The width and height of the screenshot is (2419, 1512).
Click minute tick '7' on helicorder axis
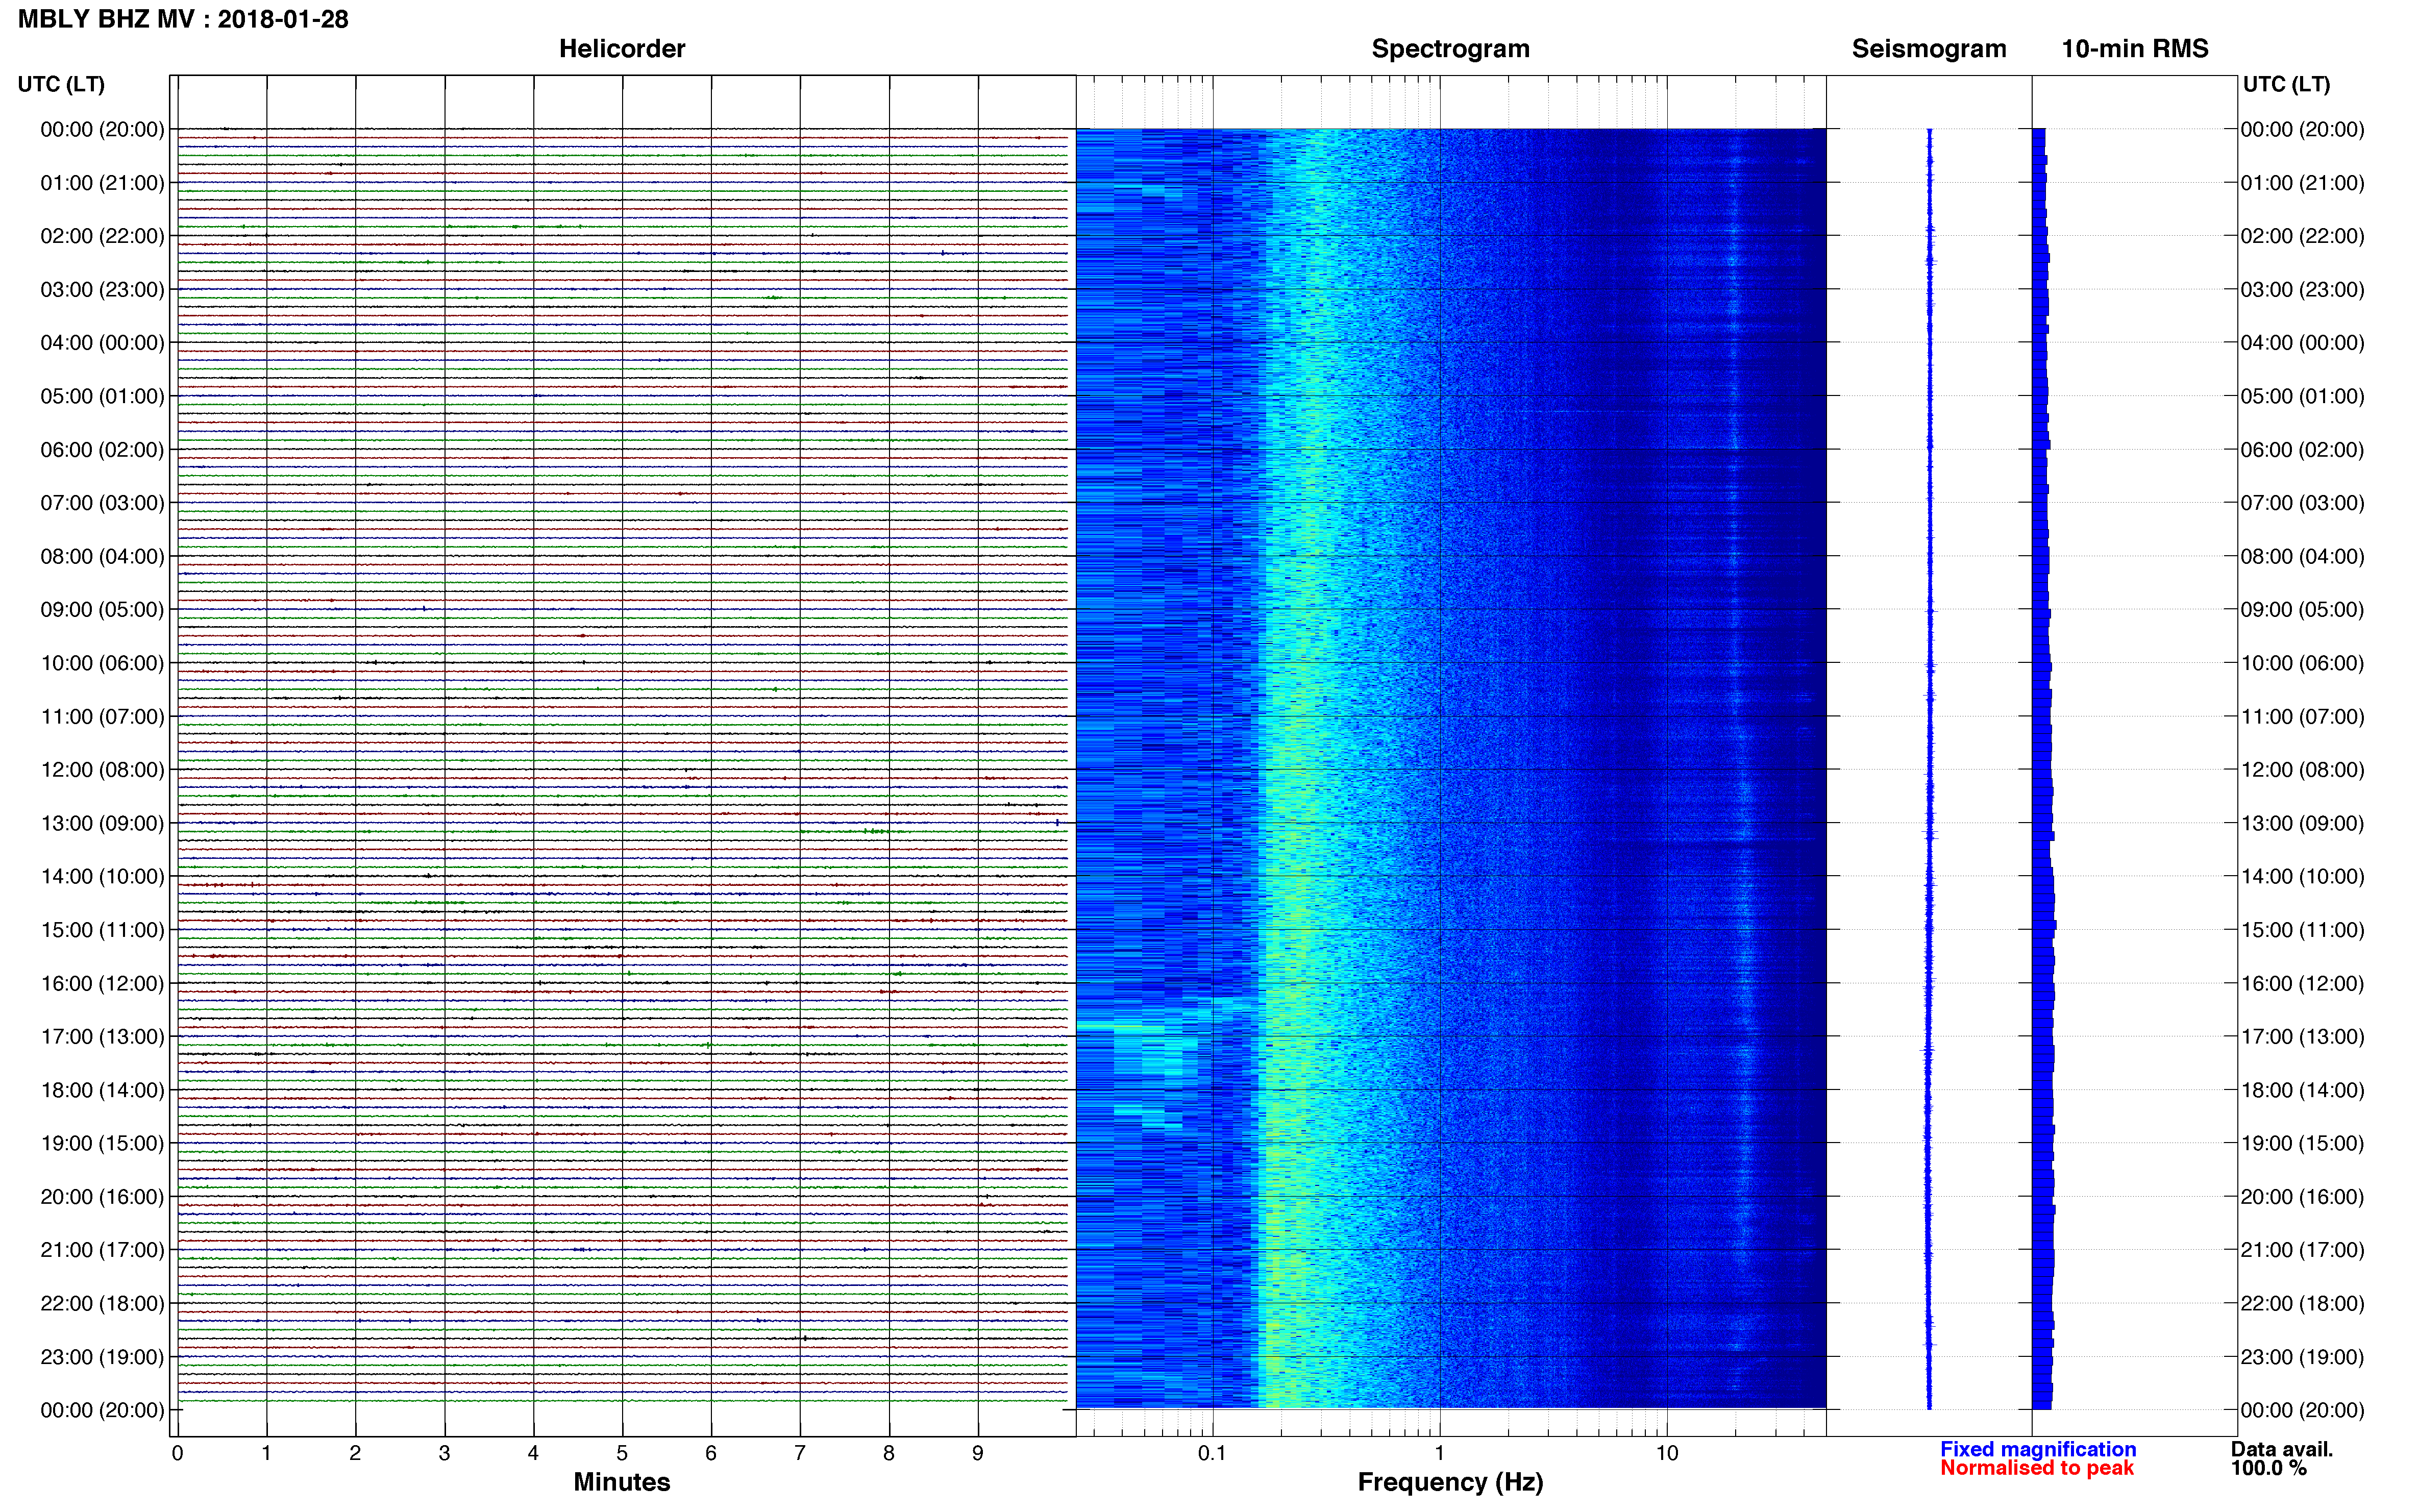point(800,1453)
